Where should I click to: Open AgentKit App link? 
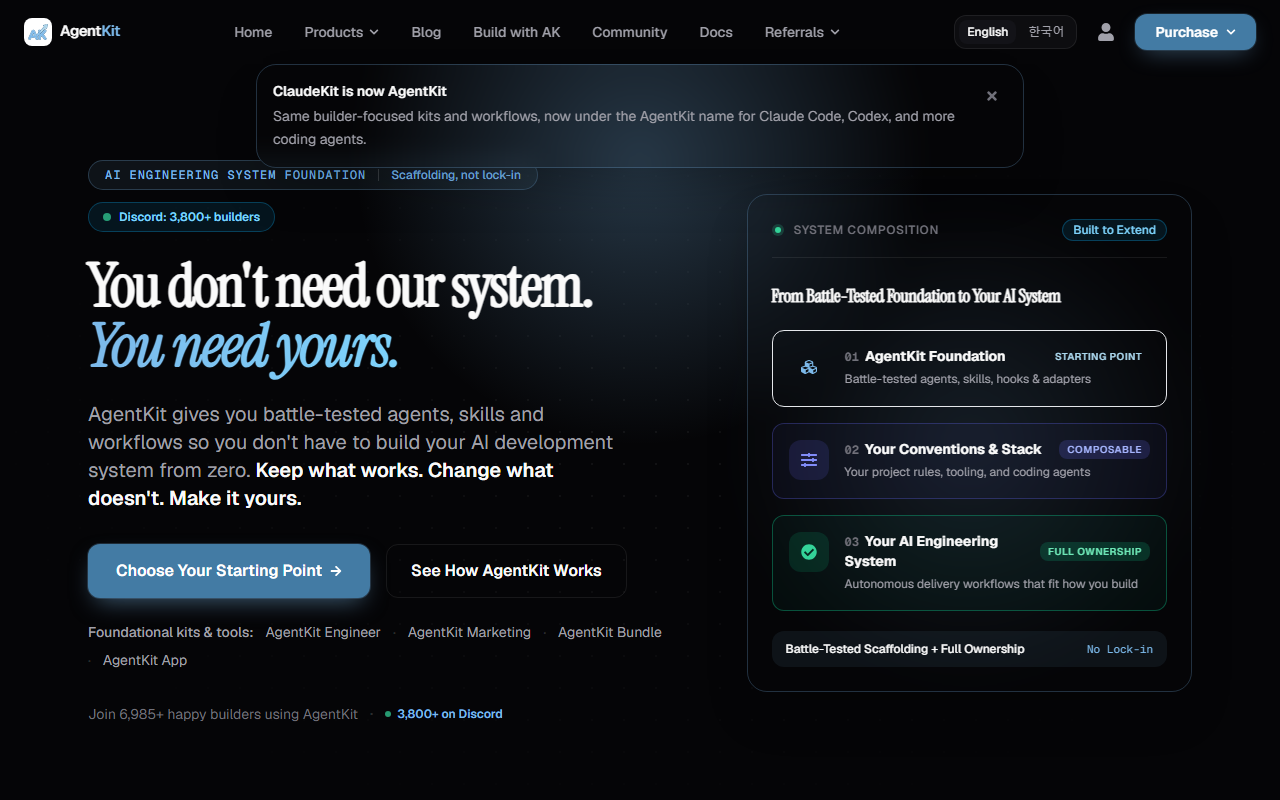point(145,660)
